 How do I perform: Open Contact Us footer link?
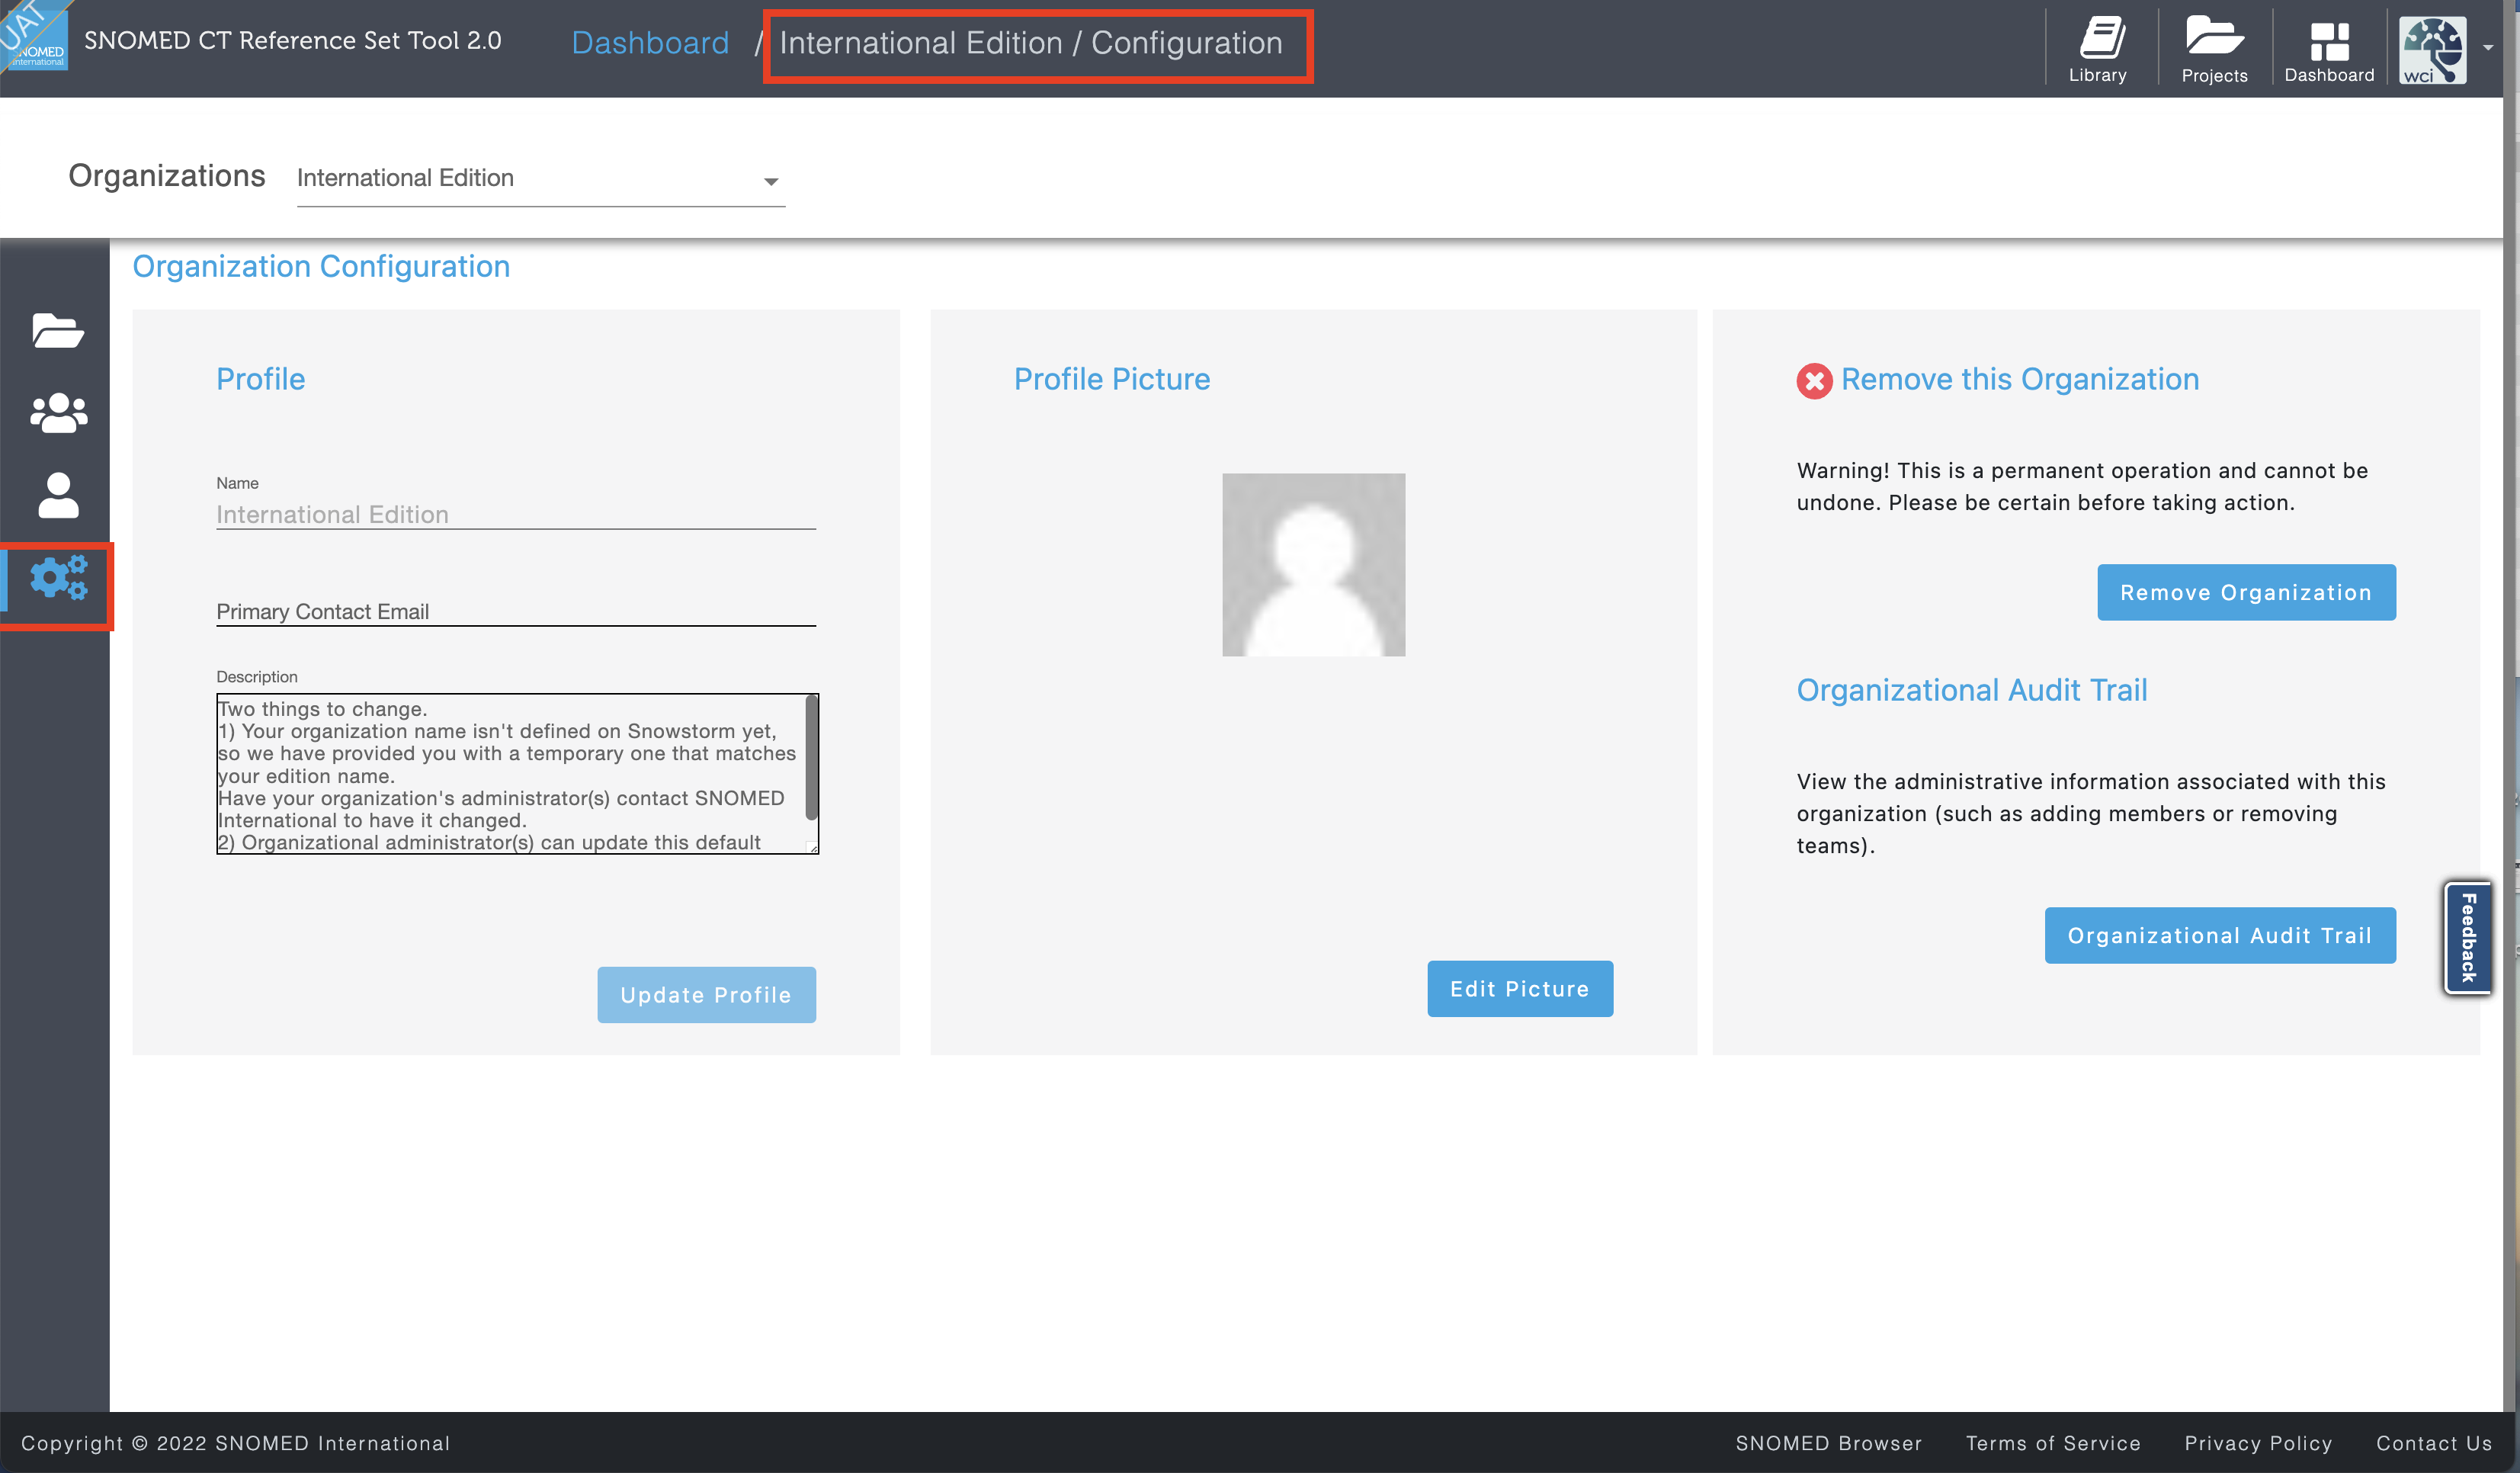[x=2434, y=1443]
